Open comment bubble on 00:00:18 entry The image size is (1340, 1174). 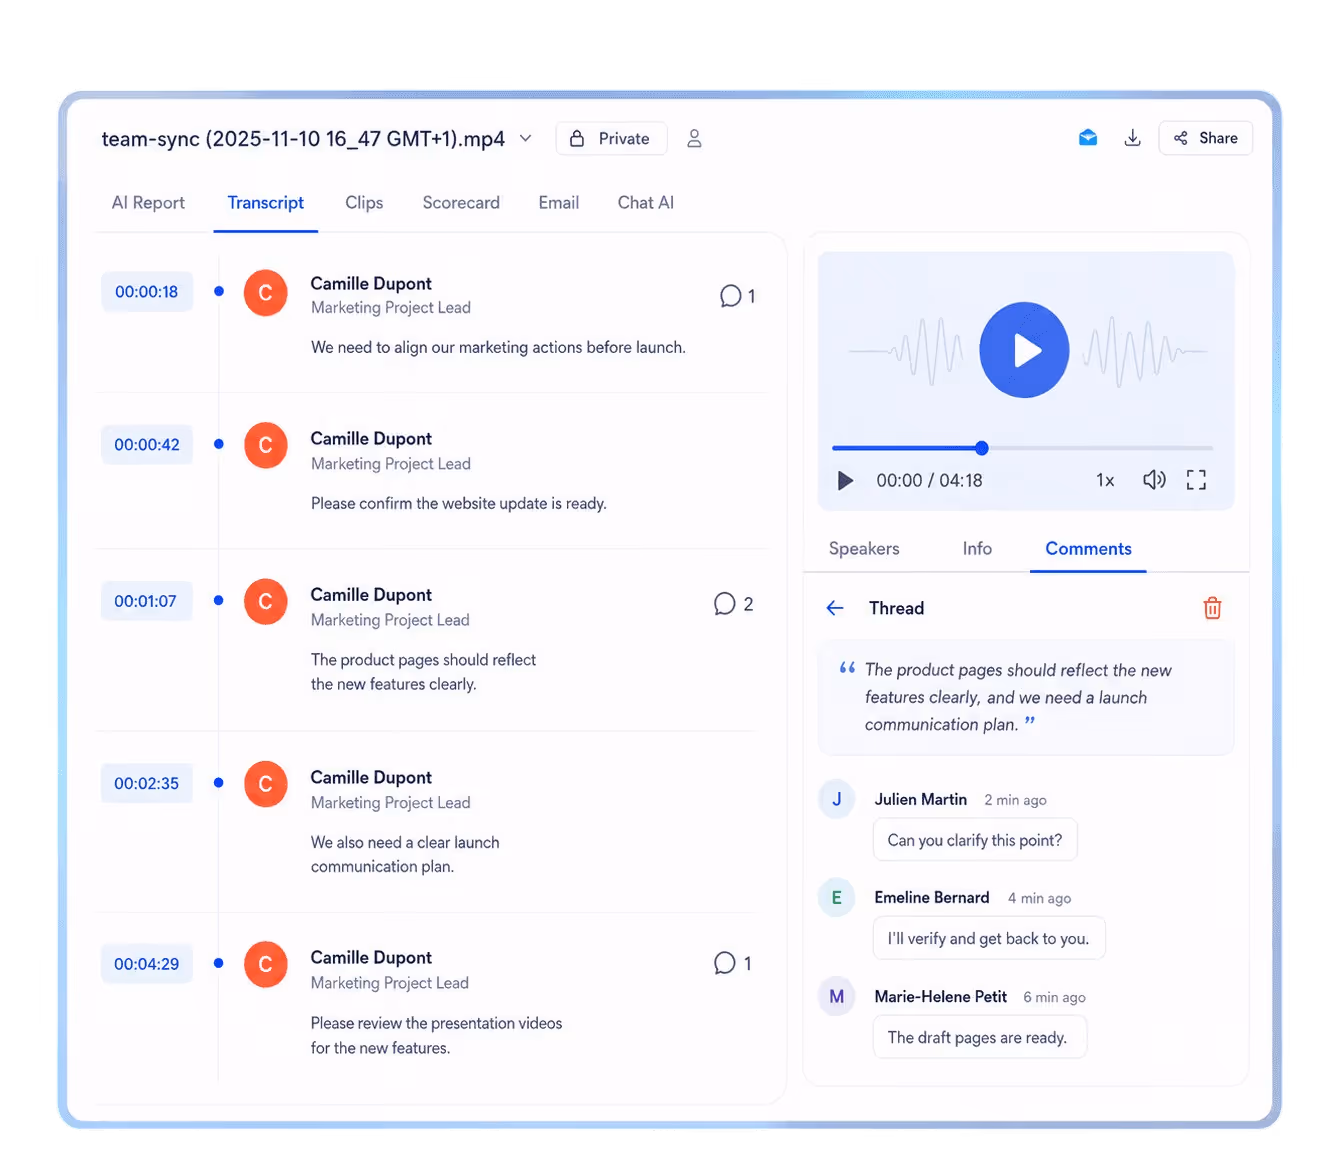(x=737, y=296)
